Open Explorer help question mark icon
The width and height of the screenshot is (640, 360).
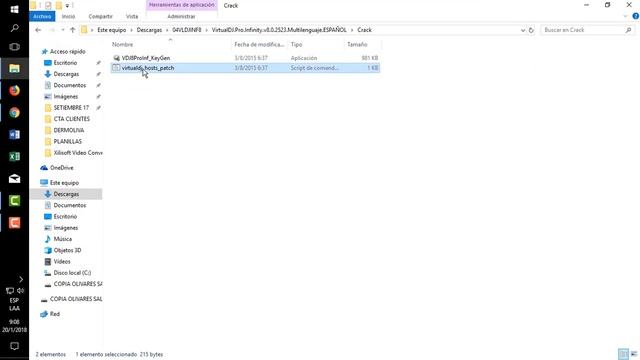click(x=635, y=16)
